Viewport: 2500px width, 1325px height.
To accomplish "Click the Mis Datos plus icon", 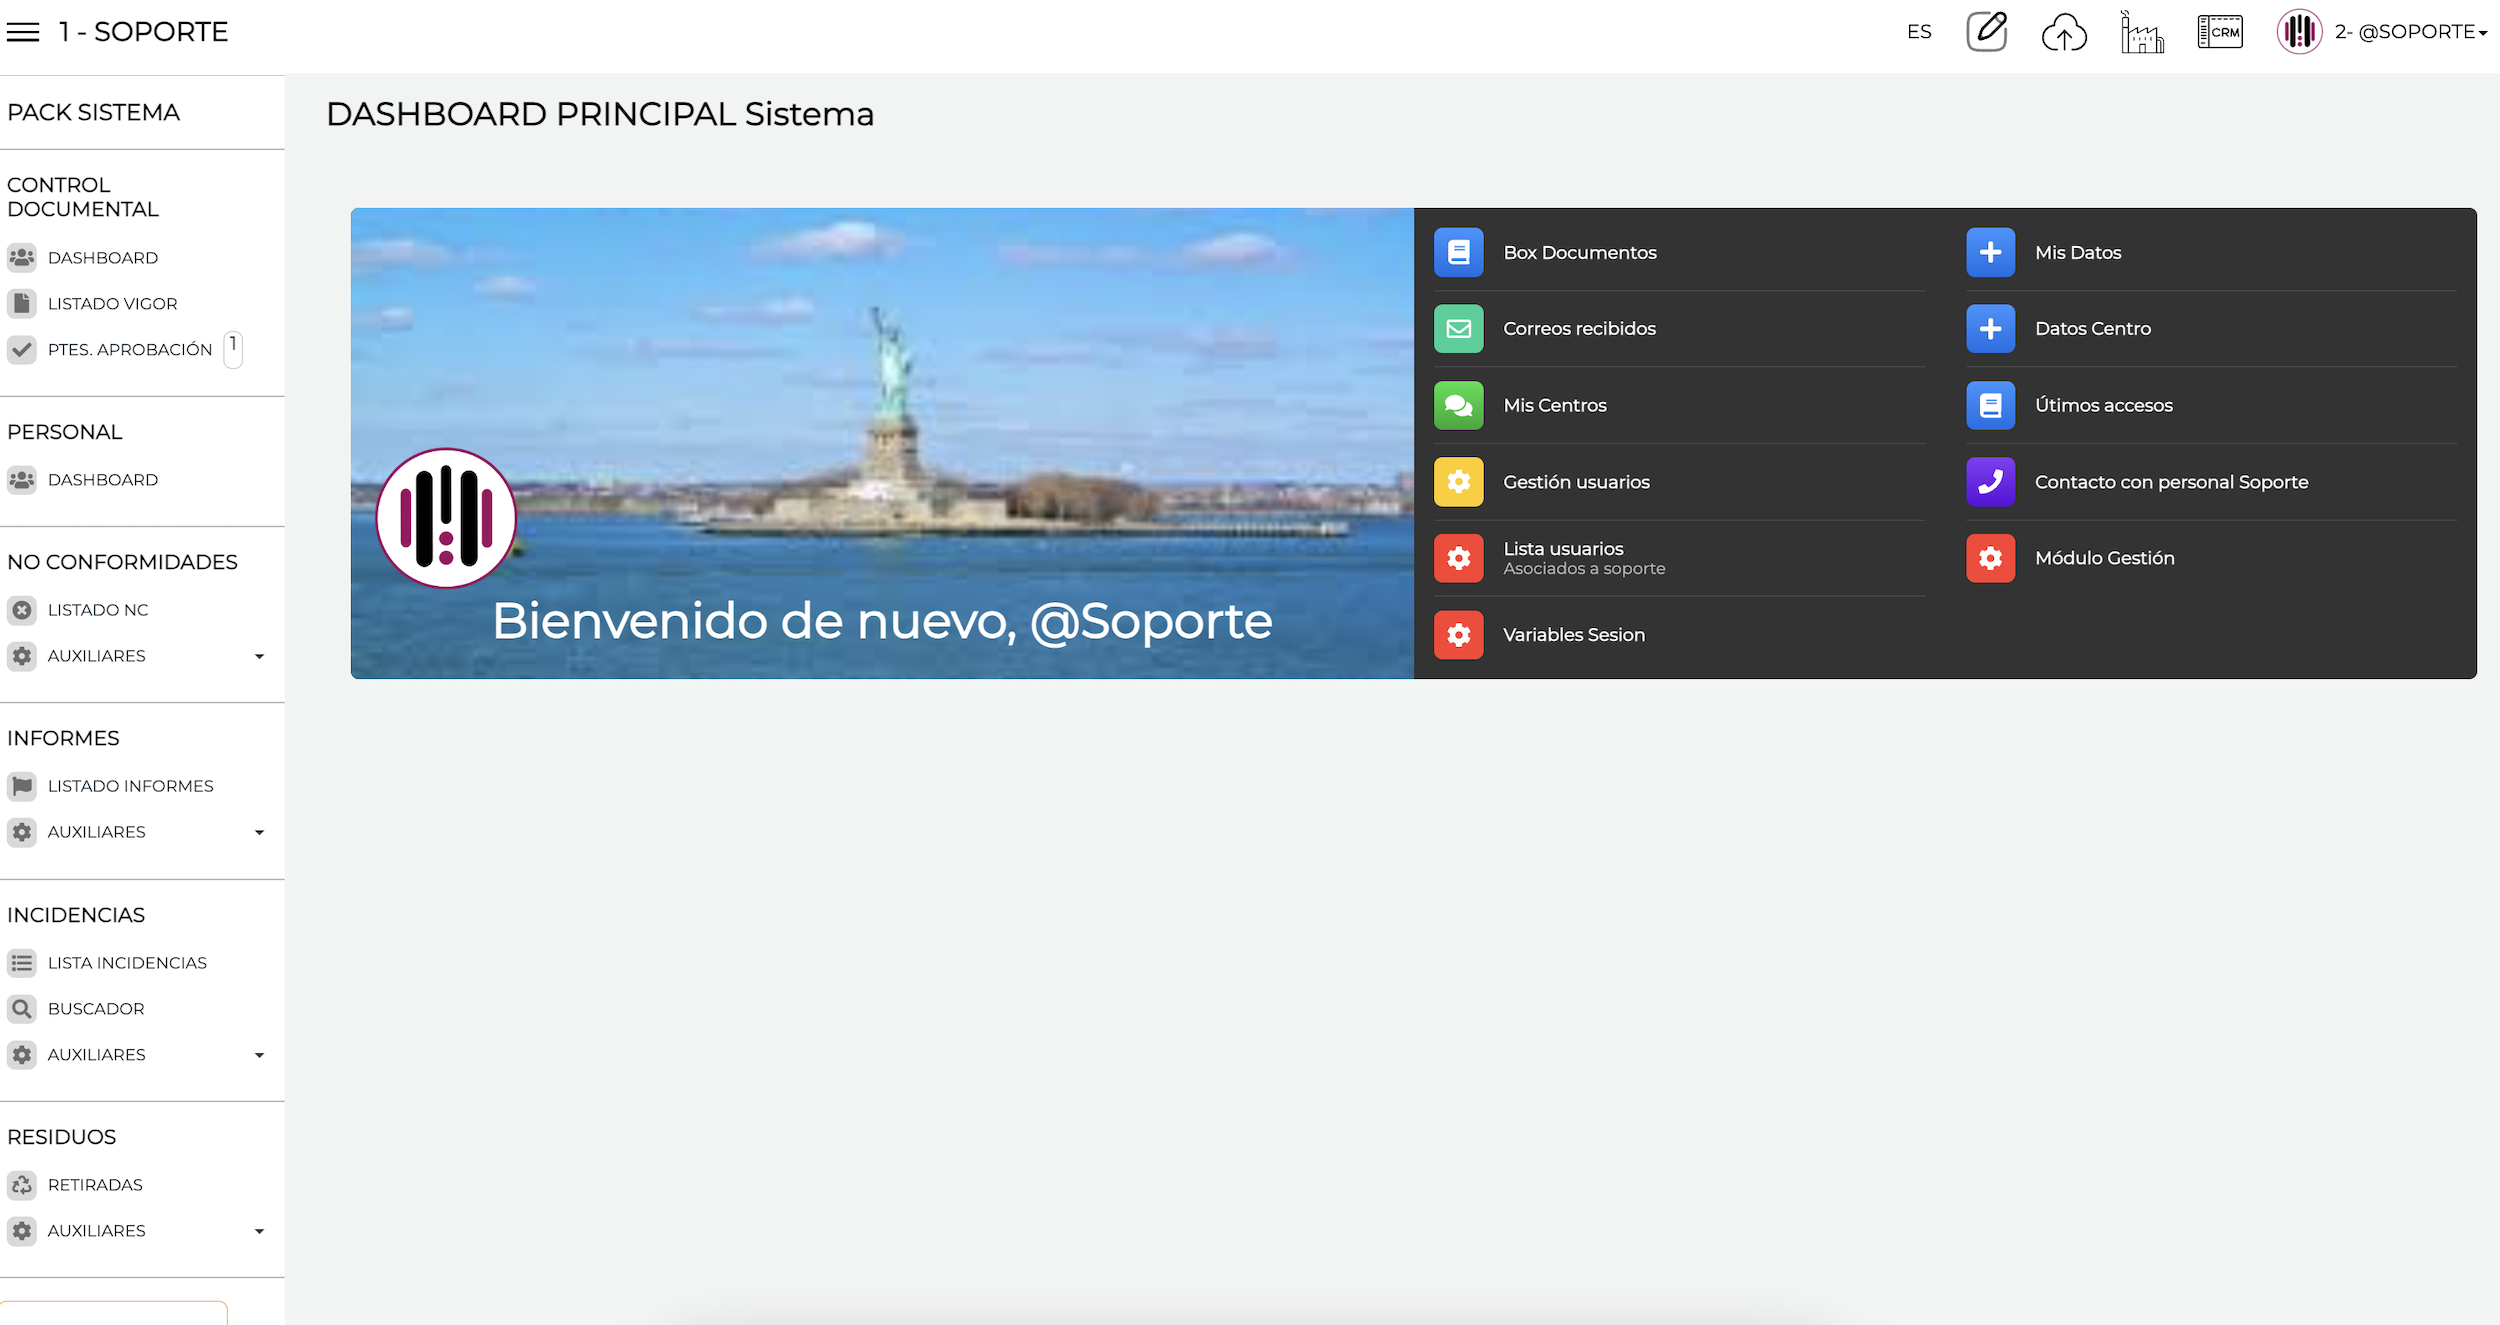I will click(x=1990, y=252).
